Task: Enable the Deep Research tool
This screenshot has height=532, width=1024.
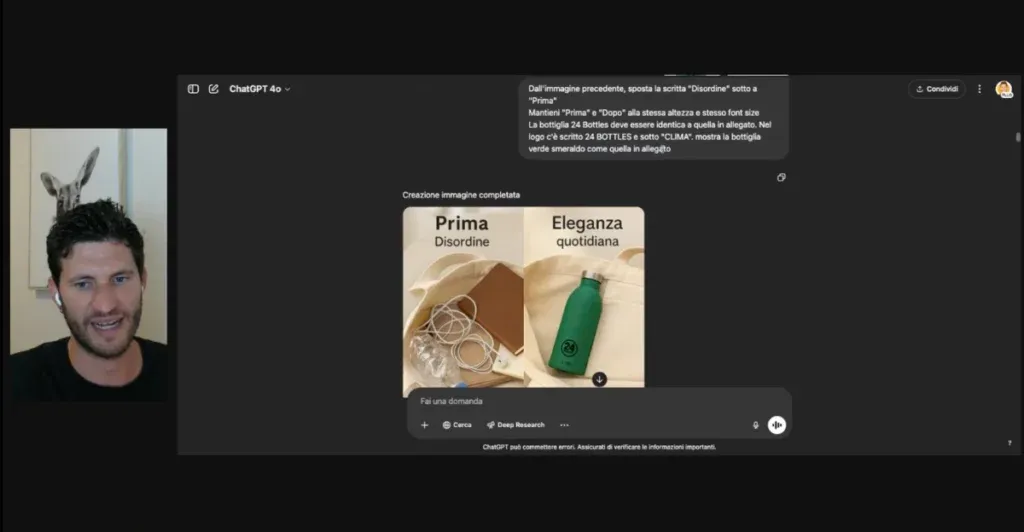Action: pyautogui.click(x=515, y=425)
